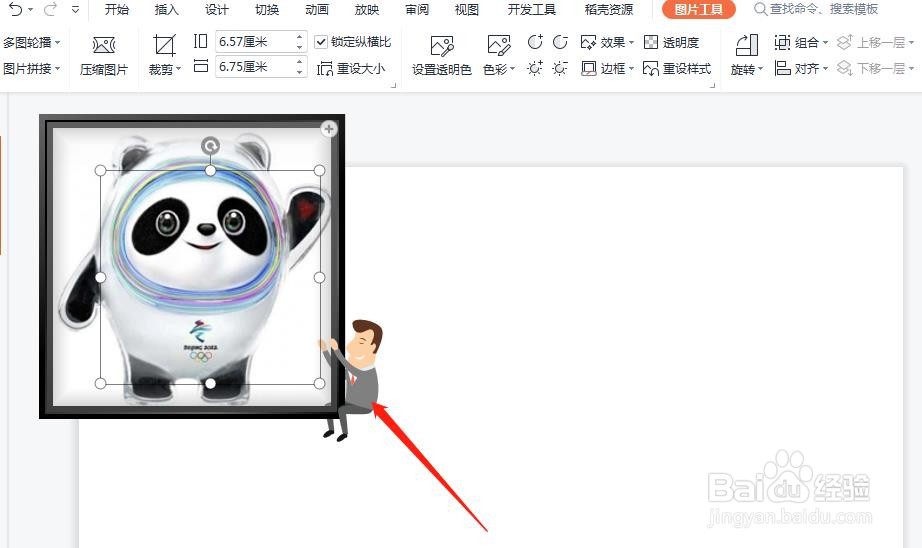Screen dimensions: 922x548
Task: Increase the height value with the up stepper
Action: (x=300, y=36)
